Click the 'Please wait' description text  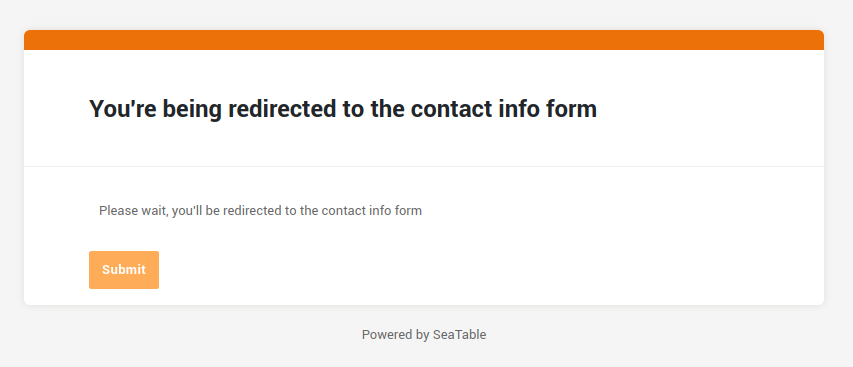[260, 210]
